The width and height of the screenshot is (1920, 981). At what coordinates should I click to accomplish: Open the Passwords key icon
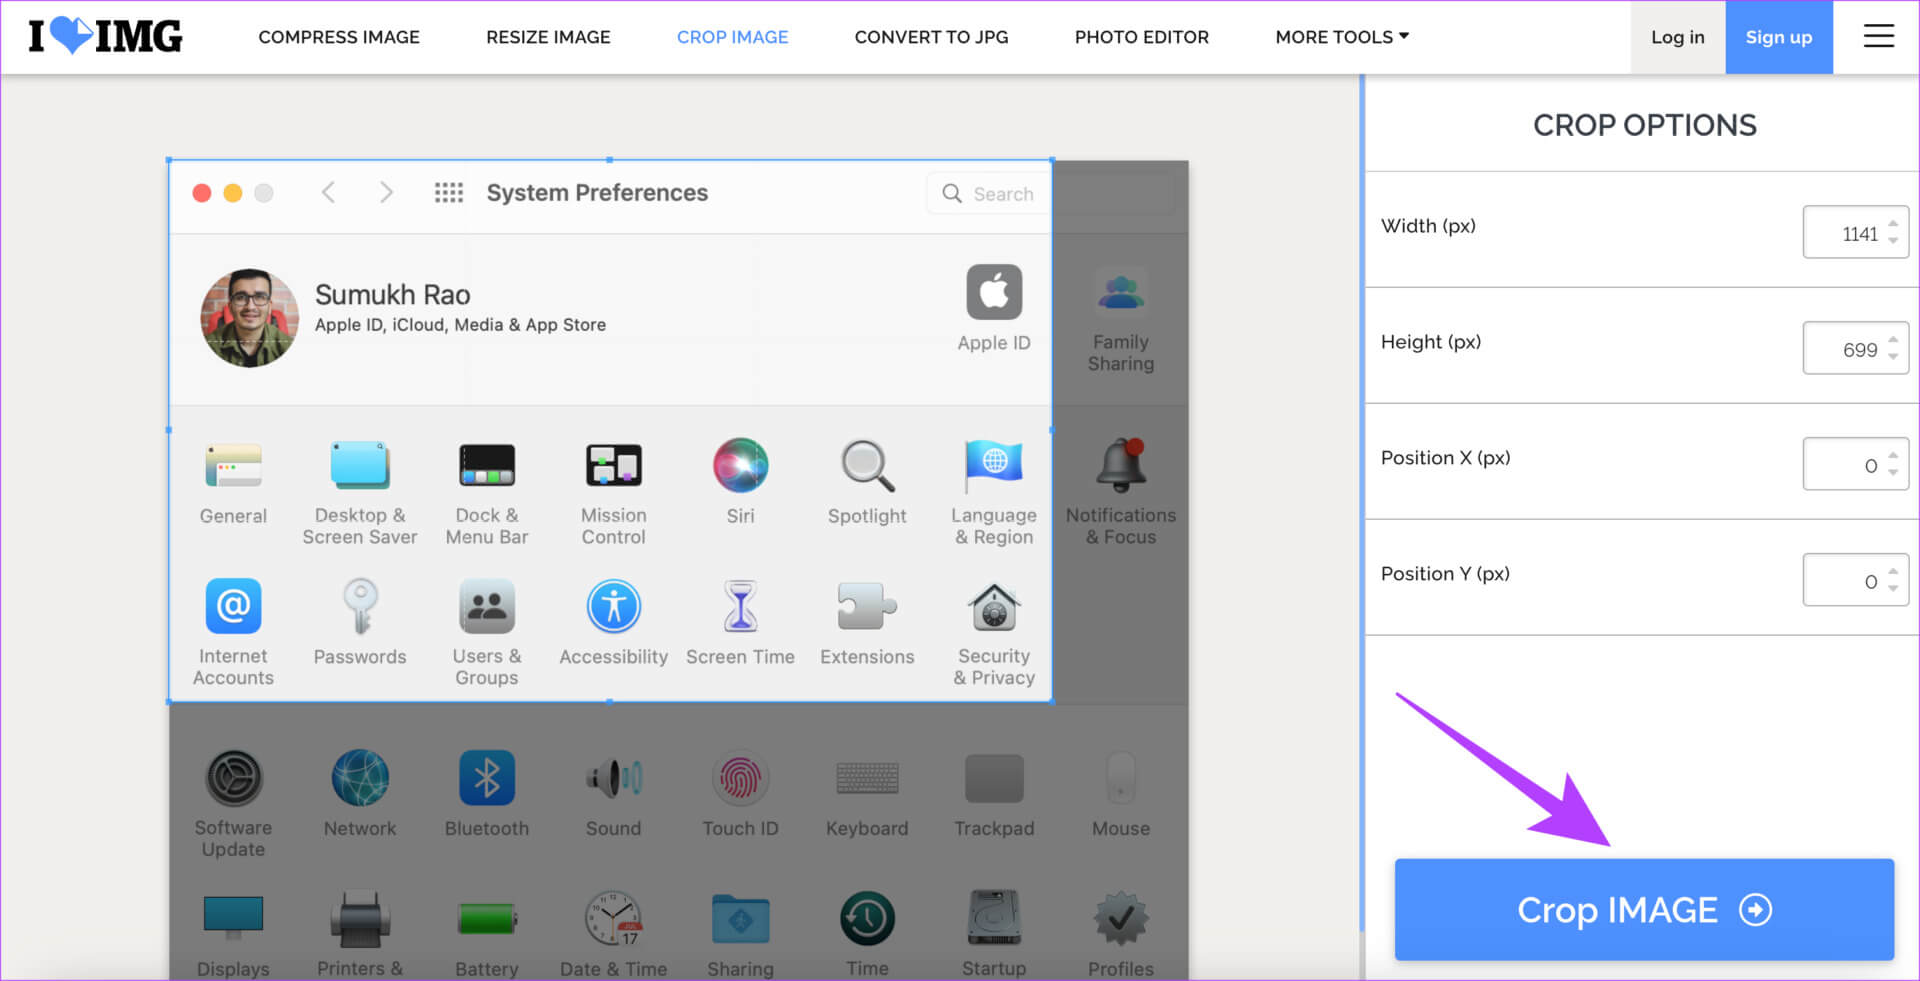pyautogui.click(x=360, y=606)
